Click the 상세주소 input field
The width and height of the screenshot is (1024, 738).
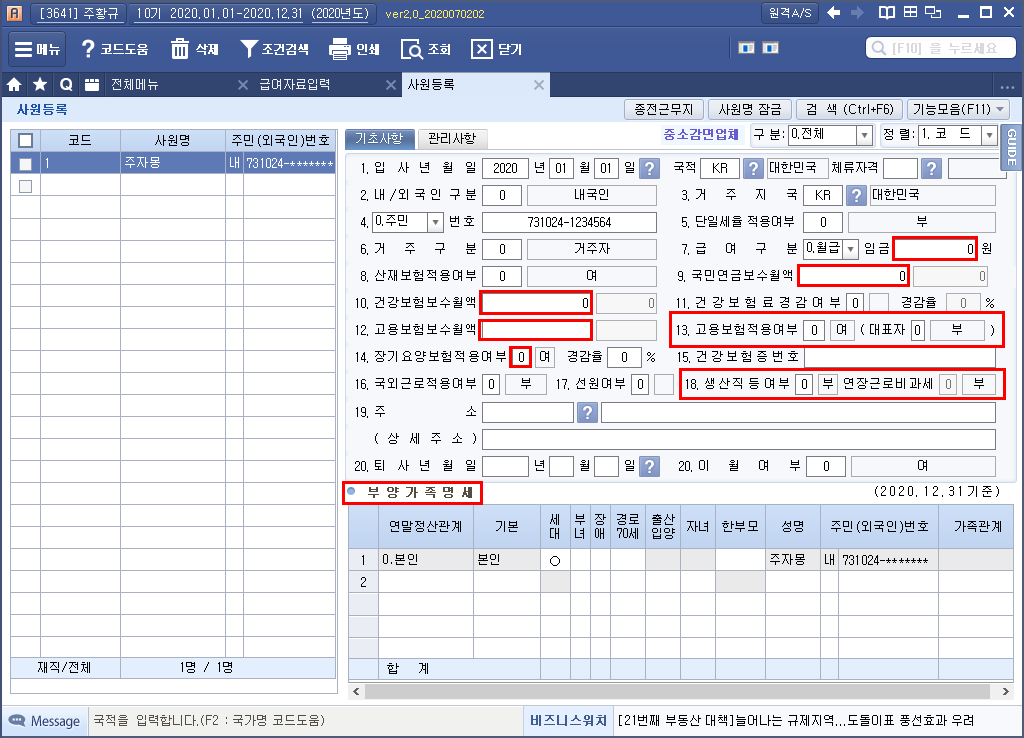tap(739, 440)
